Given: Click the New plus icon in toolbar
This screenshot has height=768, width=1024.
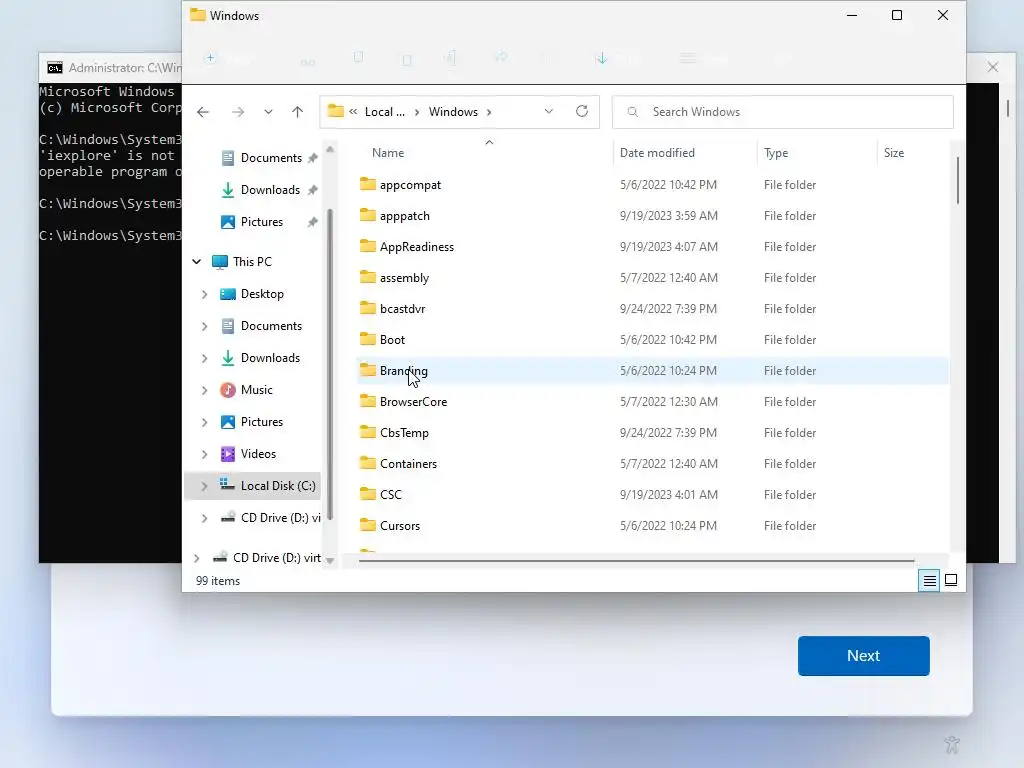Looking at the screenshot, I should (210, 58).
